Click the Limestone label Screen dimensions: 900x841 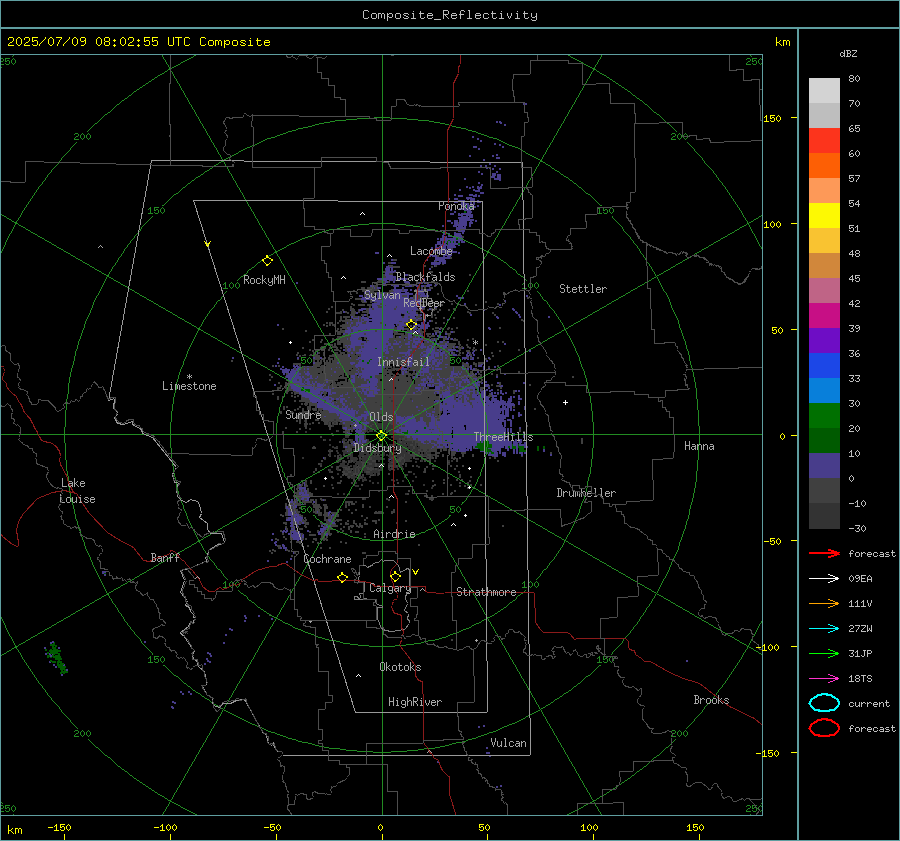(189, 386)
